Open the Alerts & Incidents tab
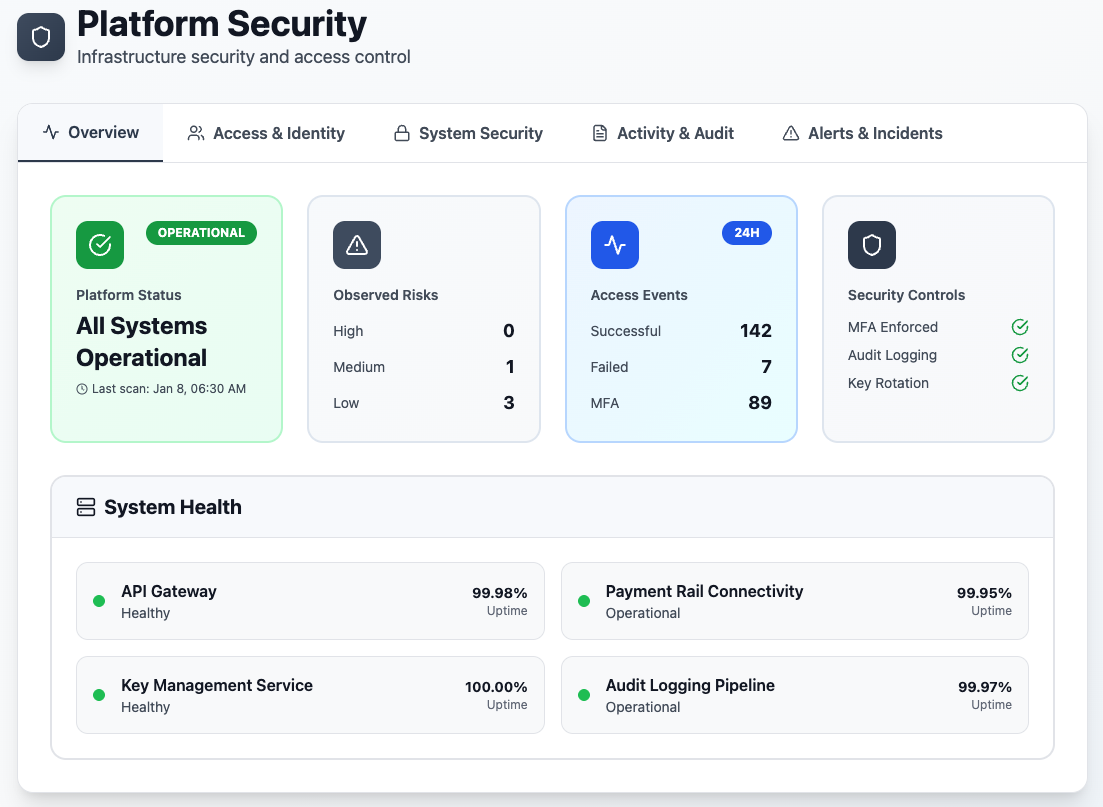The height and width of the screenshot is (807, 1103). click(862, 133)
